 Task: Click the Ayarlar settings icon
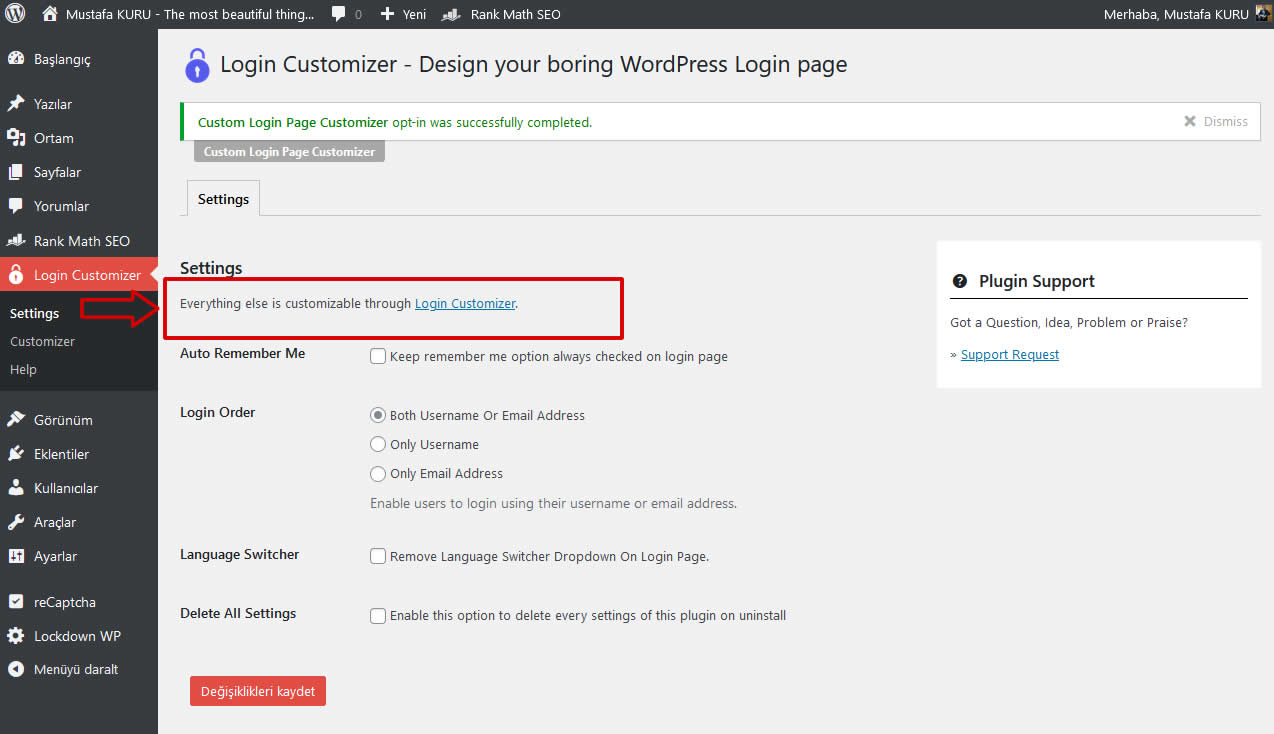(16, 556)
